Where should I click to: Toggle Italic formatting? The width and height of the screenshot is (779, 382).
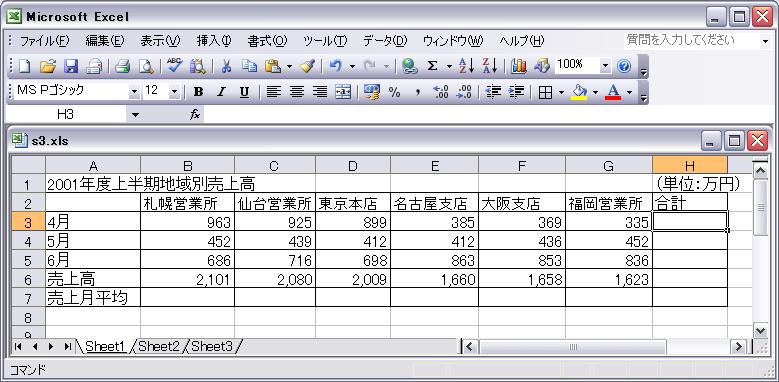[221, 92]
